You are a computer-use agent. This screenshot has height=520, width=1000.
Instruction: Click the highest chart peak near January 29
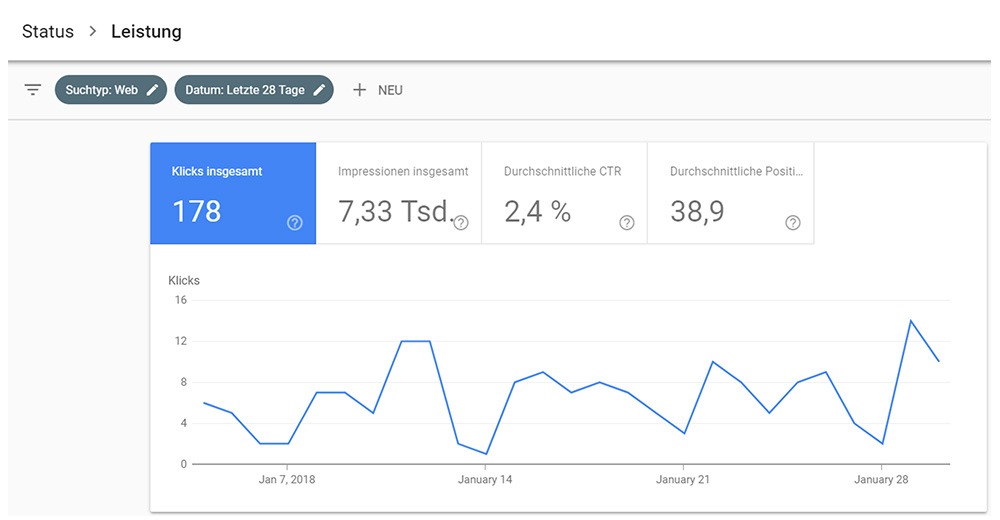point(910,320)
